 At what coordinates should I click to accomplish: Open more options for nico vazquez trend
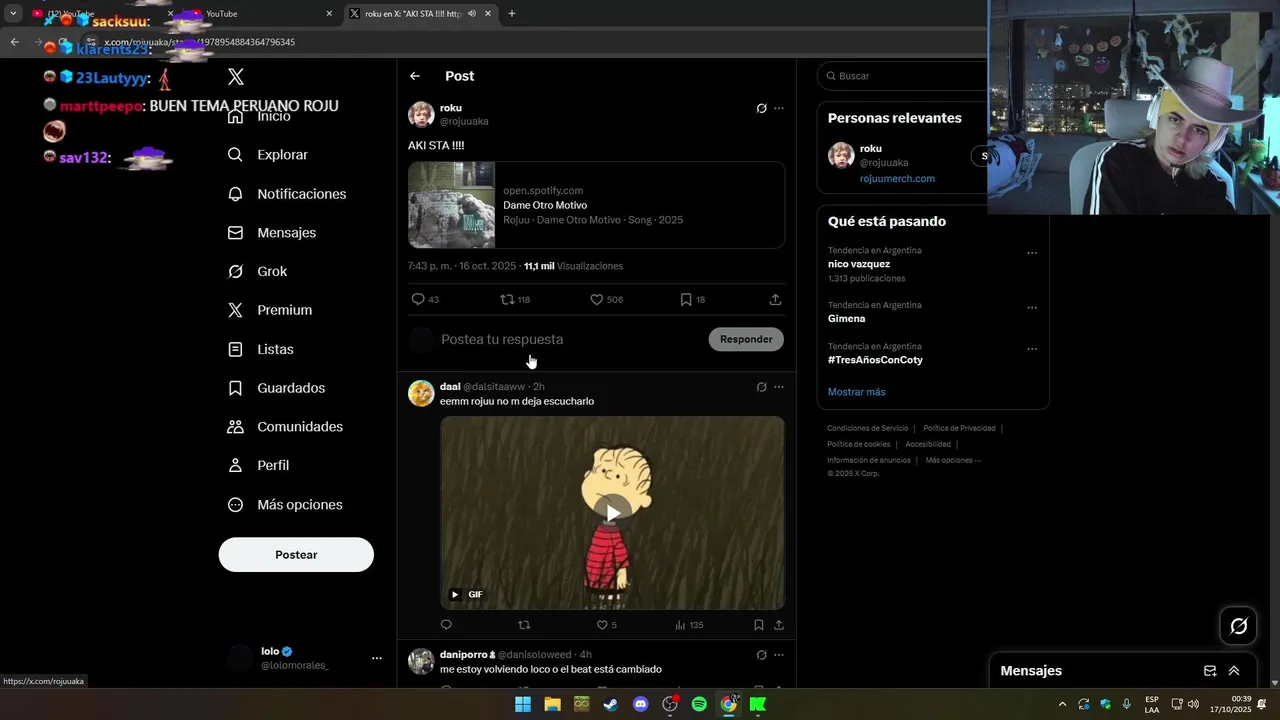(x=1032, y=253)
